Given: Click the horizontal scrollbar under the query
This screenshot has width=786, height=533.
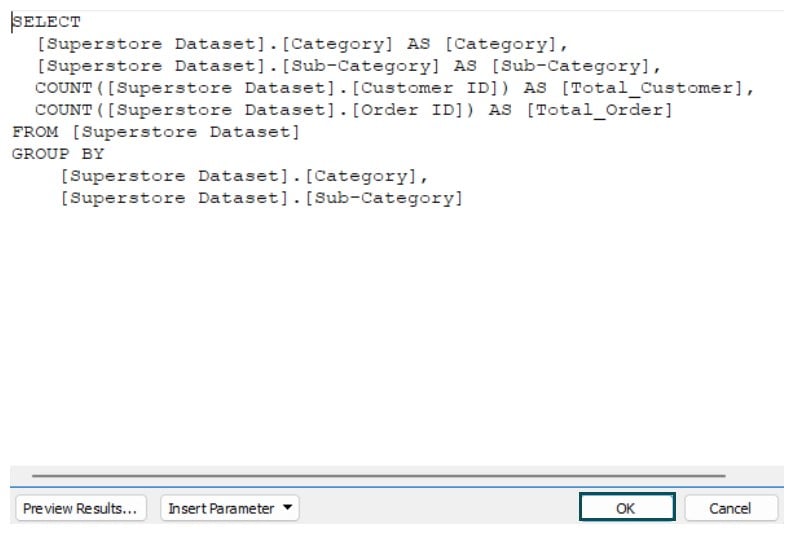Looking at the screenshot, I should [x=378, y=475].
